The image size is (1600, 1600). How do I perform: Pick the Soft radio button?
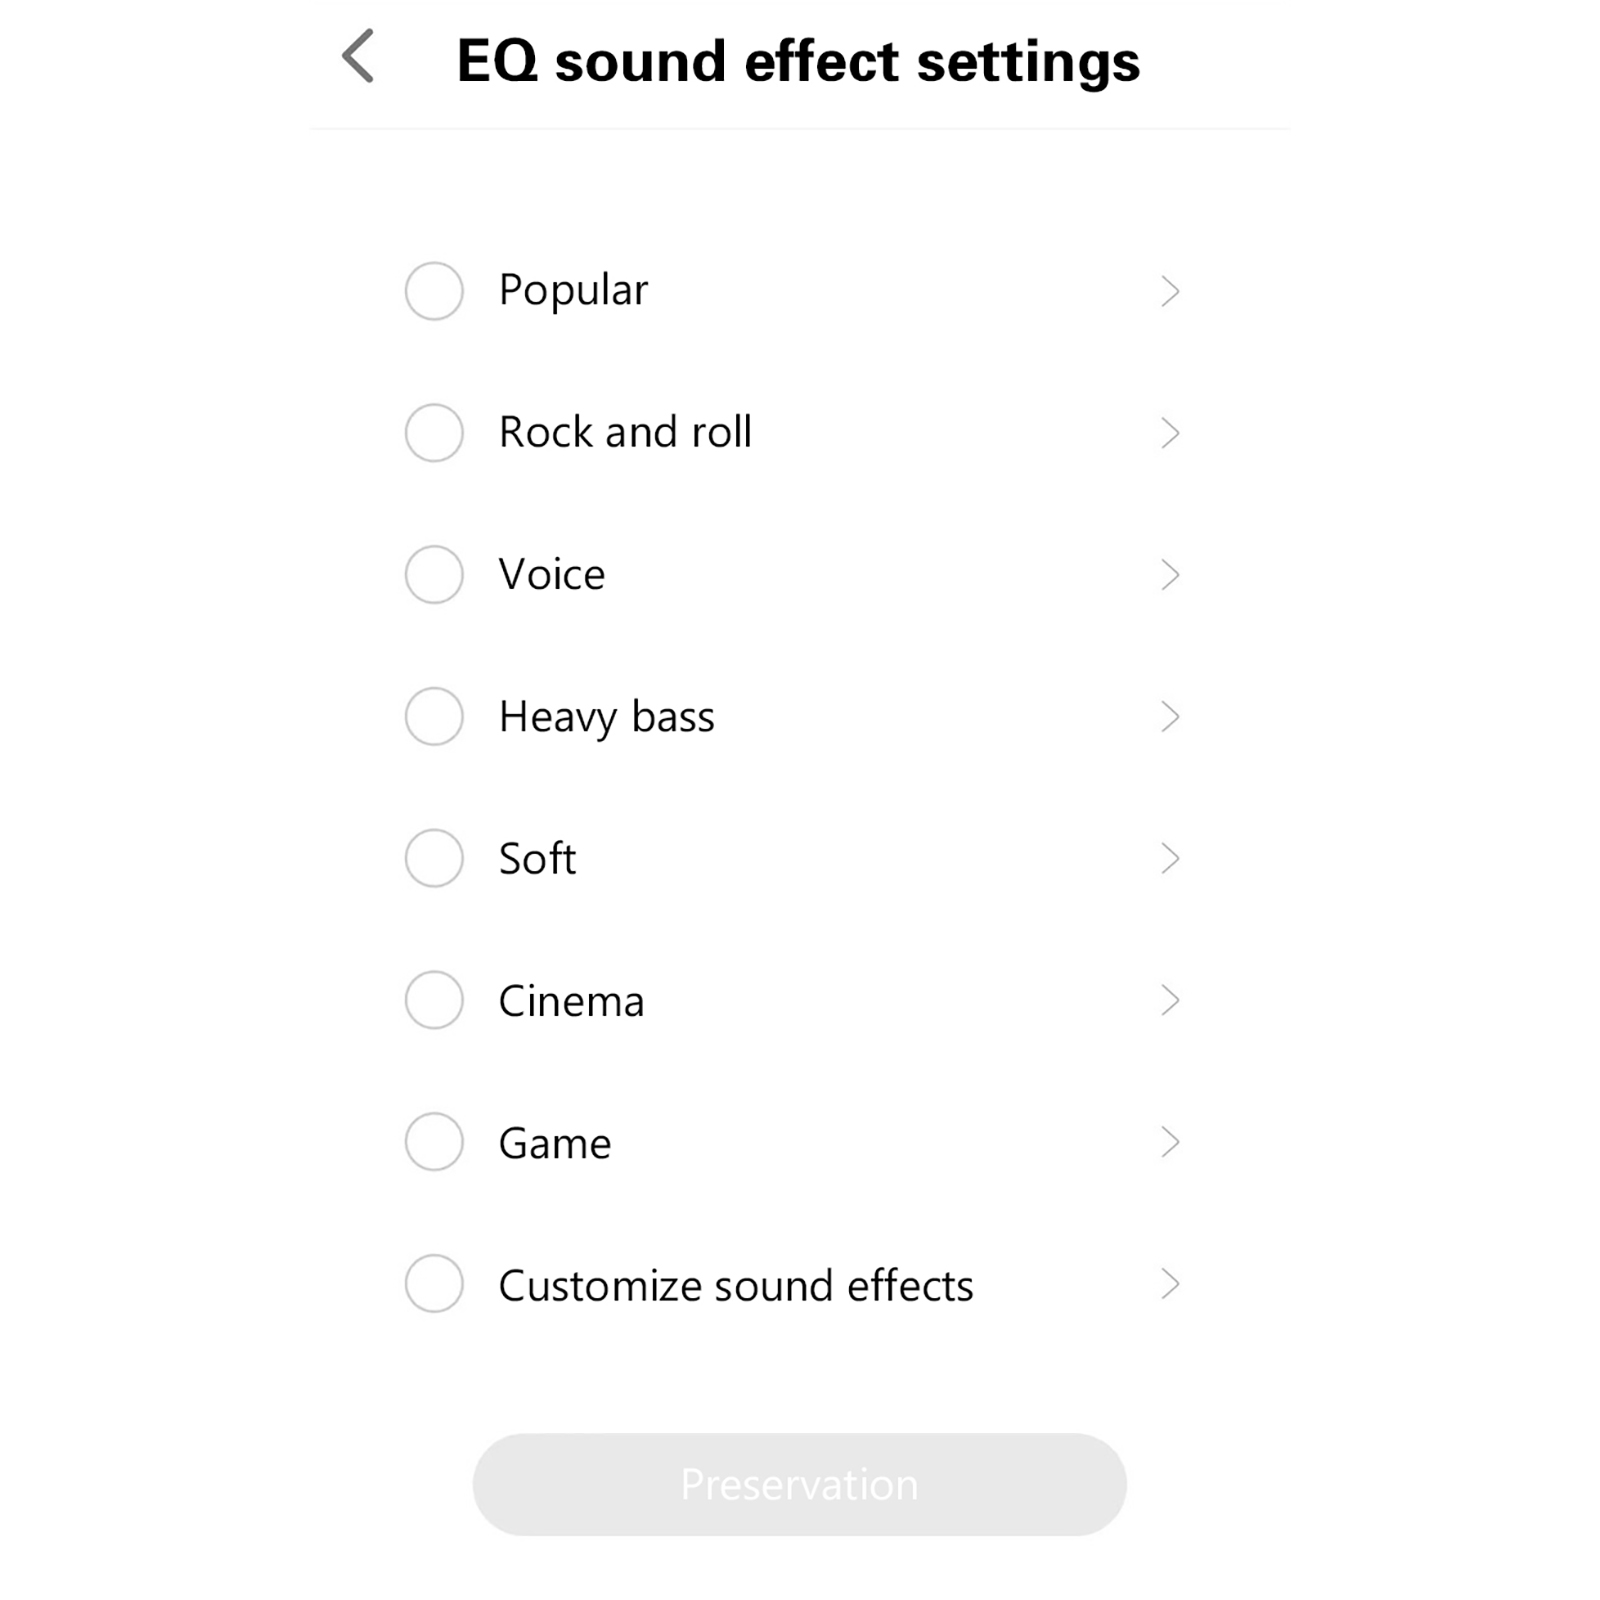(434, 858)
